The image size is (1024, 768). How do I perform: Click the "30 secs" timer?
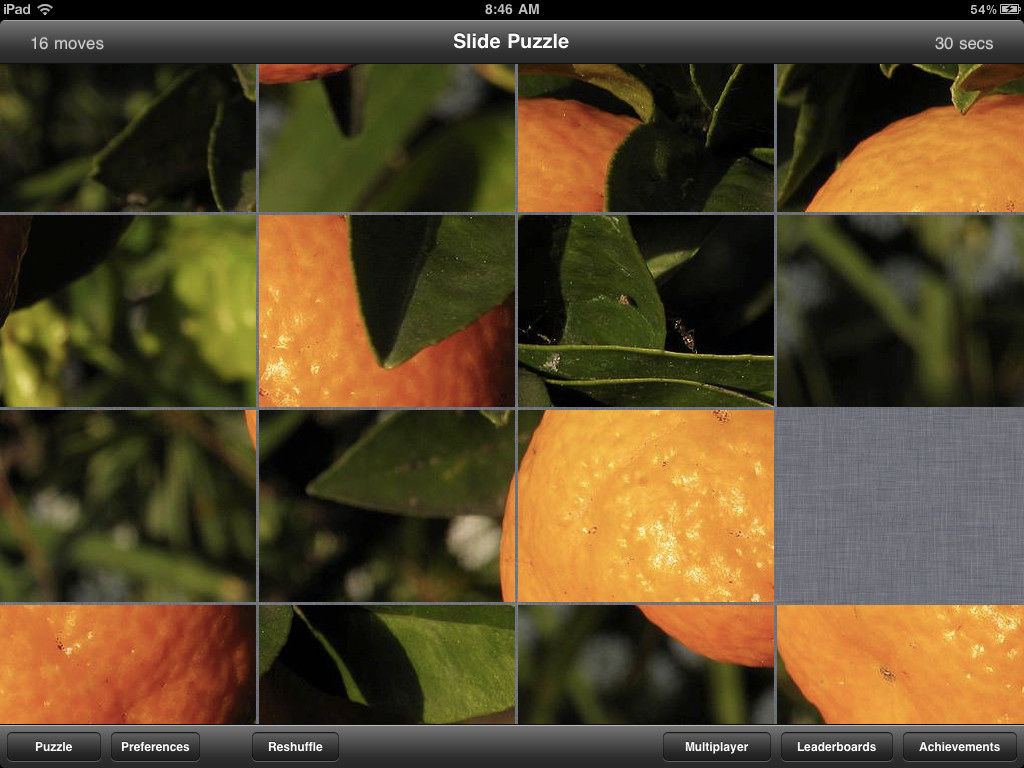click(x=963, y=43)
